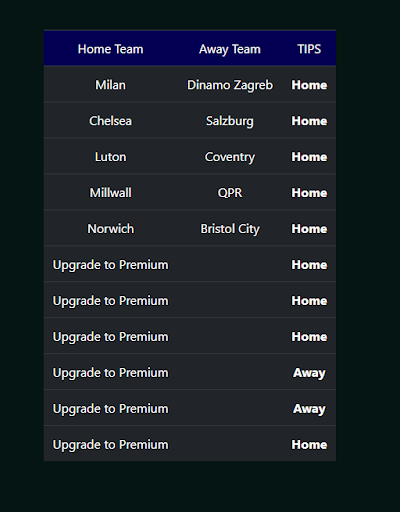Viewport: 400px width, 512px height.
Task: Select the Luton team name
Action: (x=110, y=157)
